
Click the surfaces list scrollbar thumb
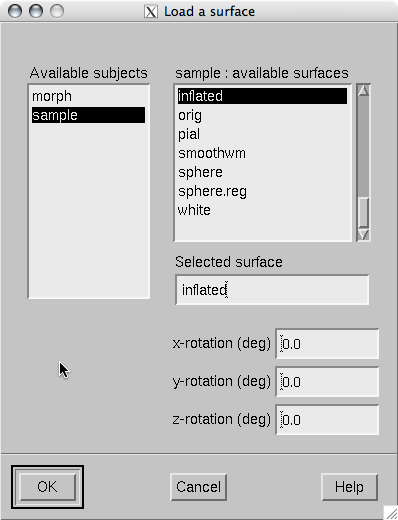point(363,212)
